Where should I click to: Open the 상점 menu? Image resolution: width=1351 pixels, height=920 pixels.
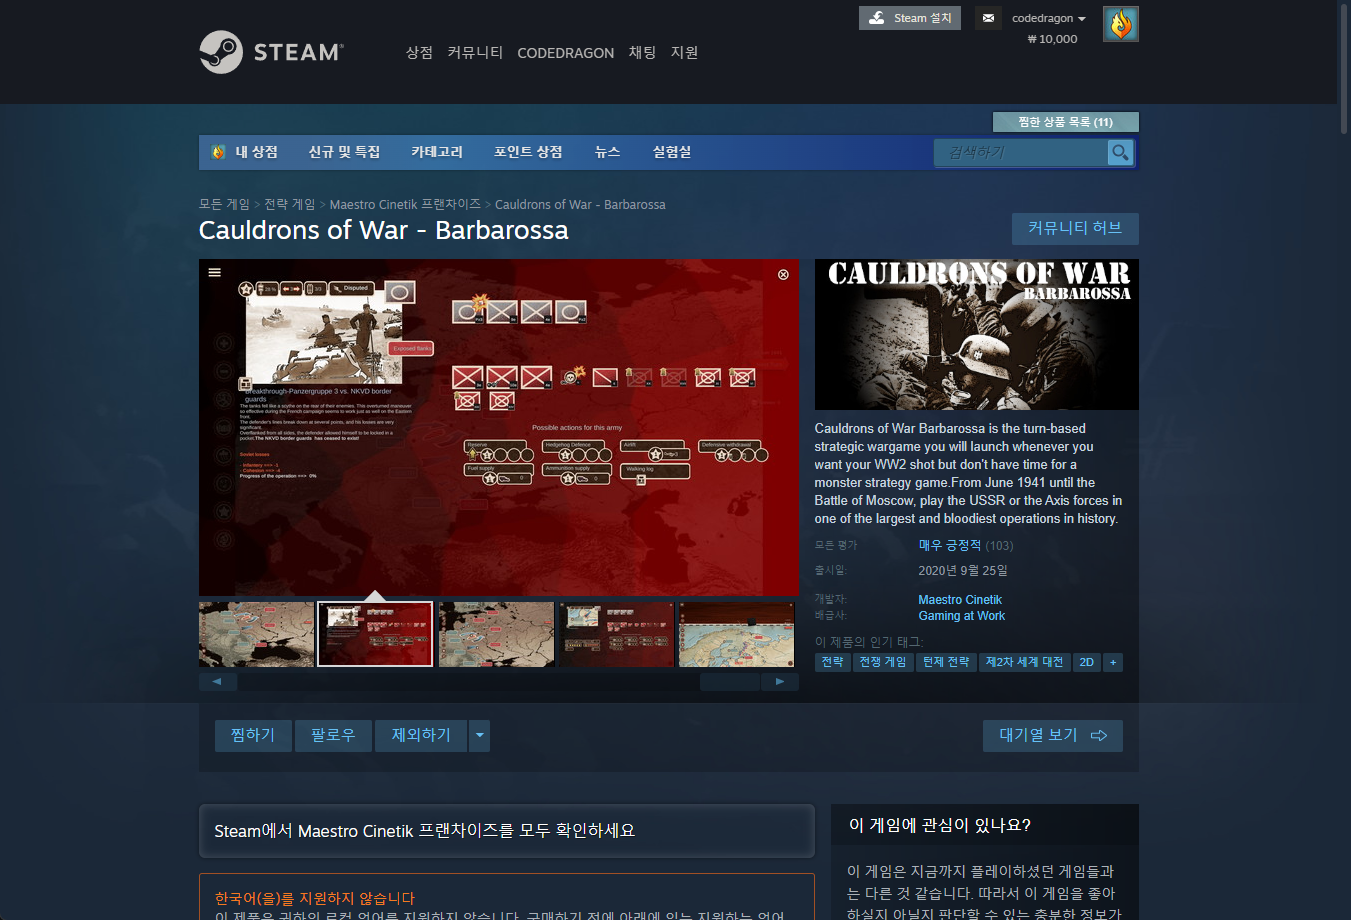[419, 52]
